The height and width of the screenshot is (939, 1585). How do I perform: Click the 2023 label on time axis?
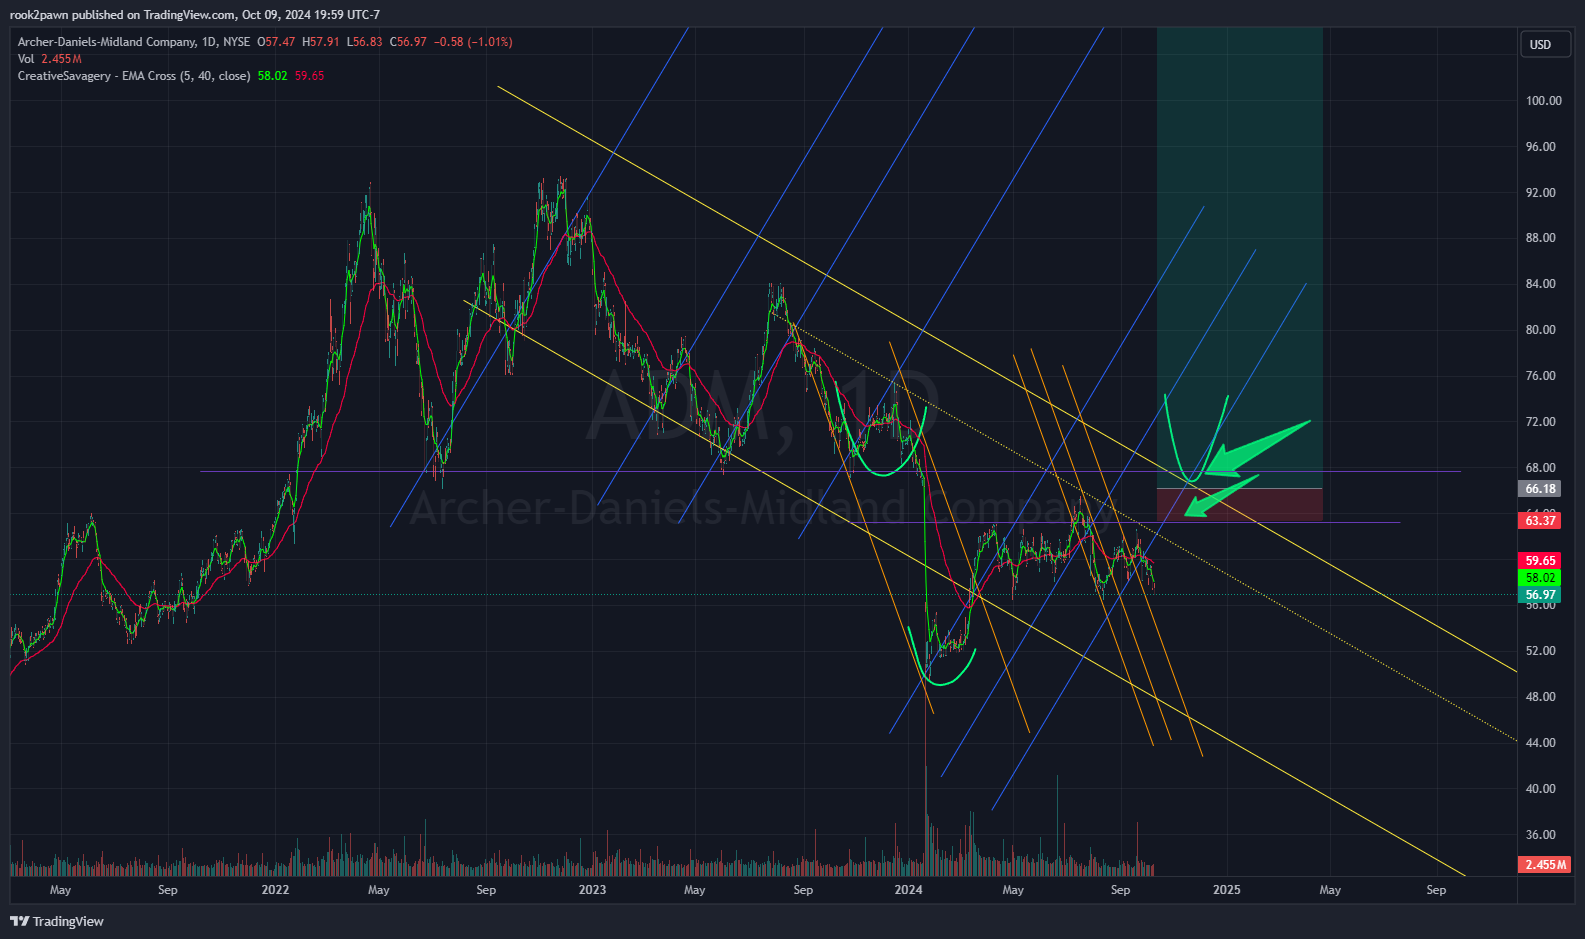pos(592,890)
